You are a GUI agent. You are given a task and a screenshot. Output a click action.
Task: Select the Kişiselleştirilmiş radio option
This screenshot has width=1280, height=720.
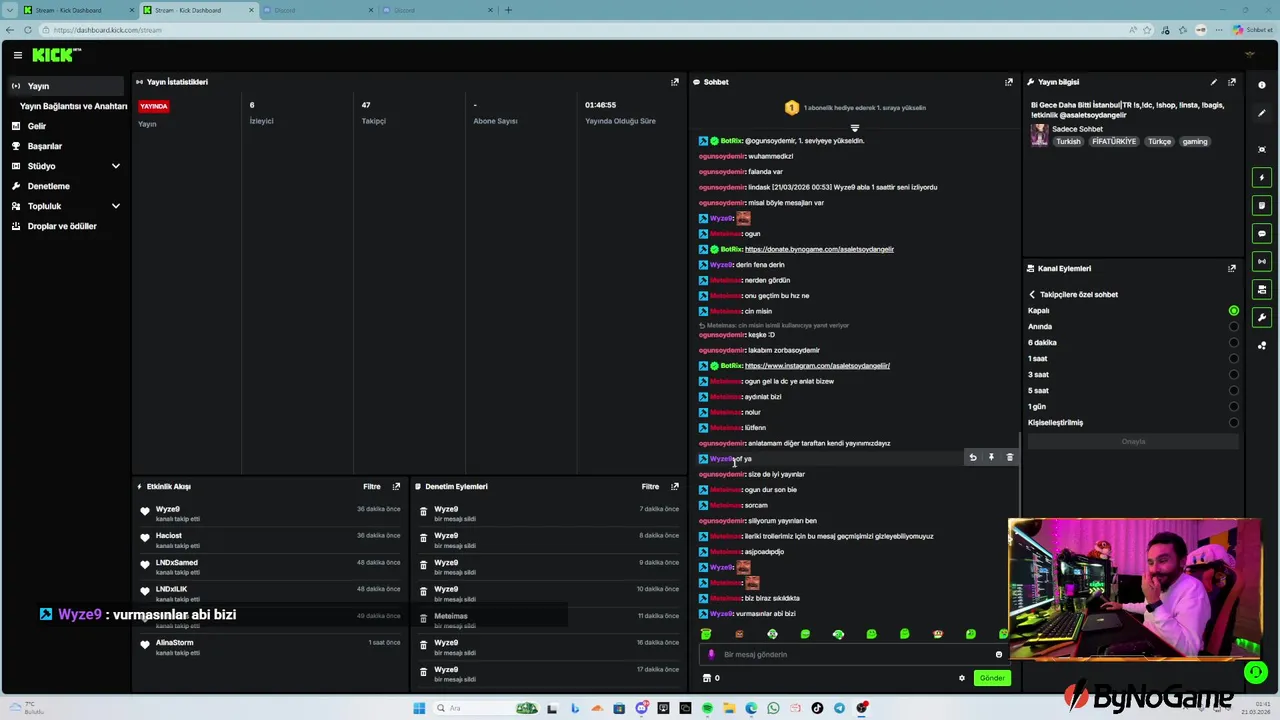[x=1233, y=423]
